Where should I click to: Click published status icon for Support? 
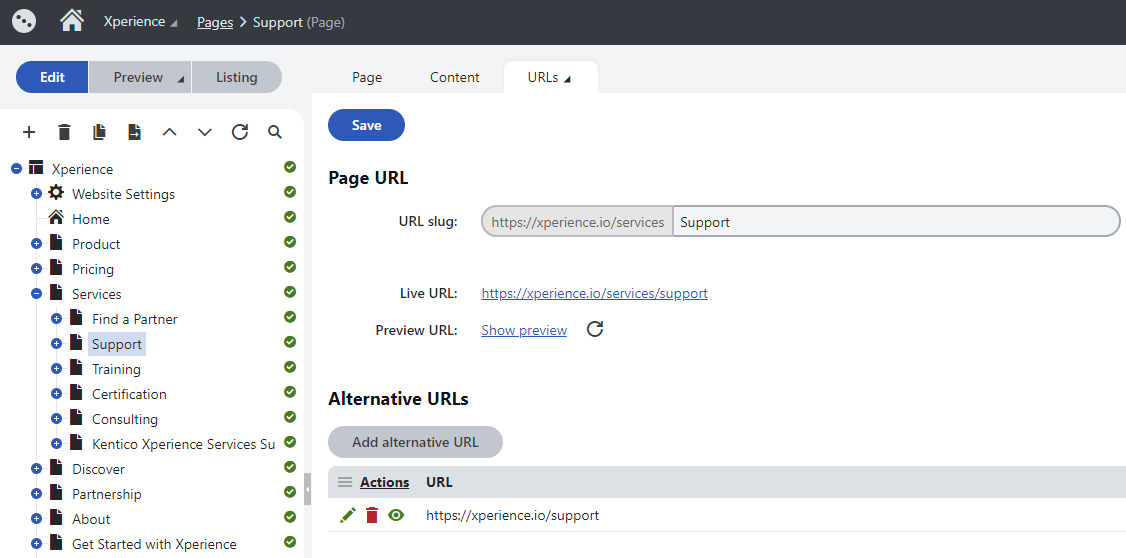tap(290, 342)
